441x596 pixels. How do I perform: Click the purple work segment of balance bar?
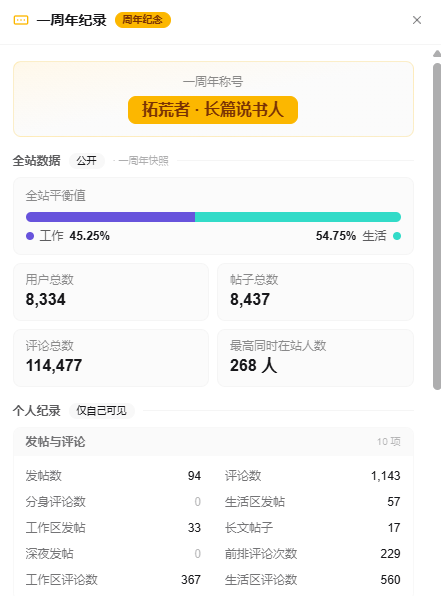tap(110, 217)
